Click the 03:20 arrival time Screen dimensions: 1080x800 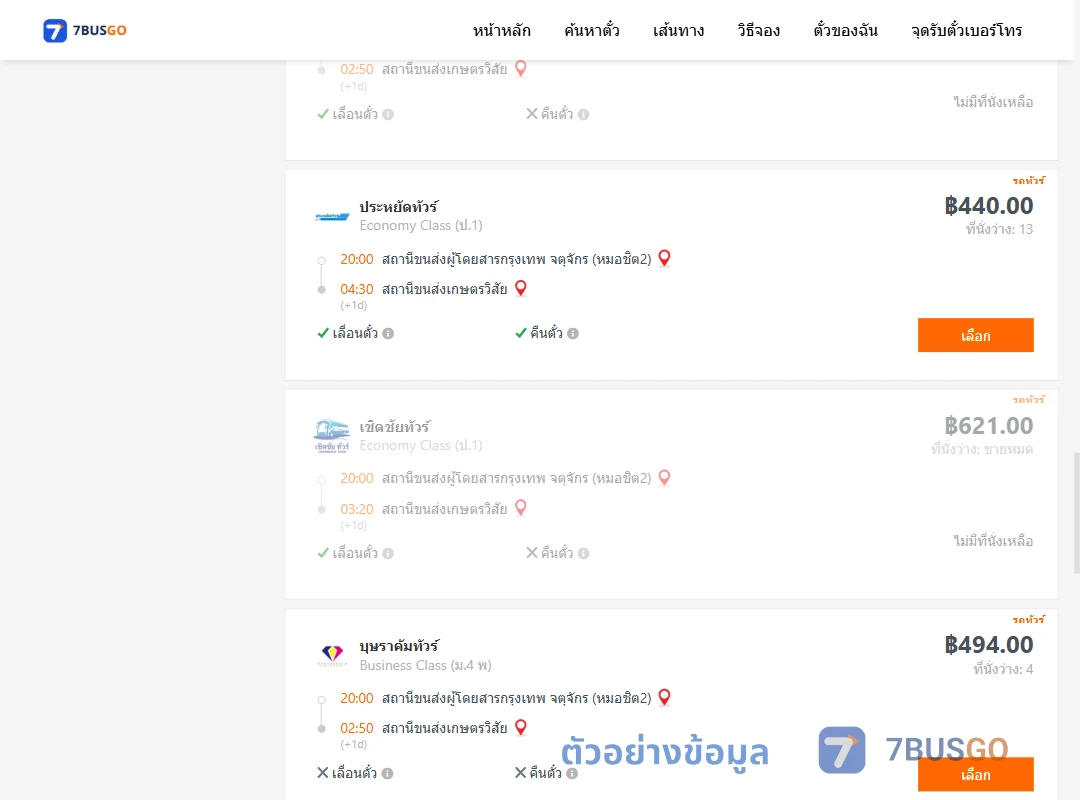click(357, 509)
